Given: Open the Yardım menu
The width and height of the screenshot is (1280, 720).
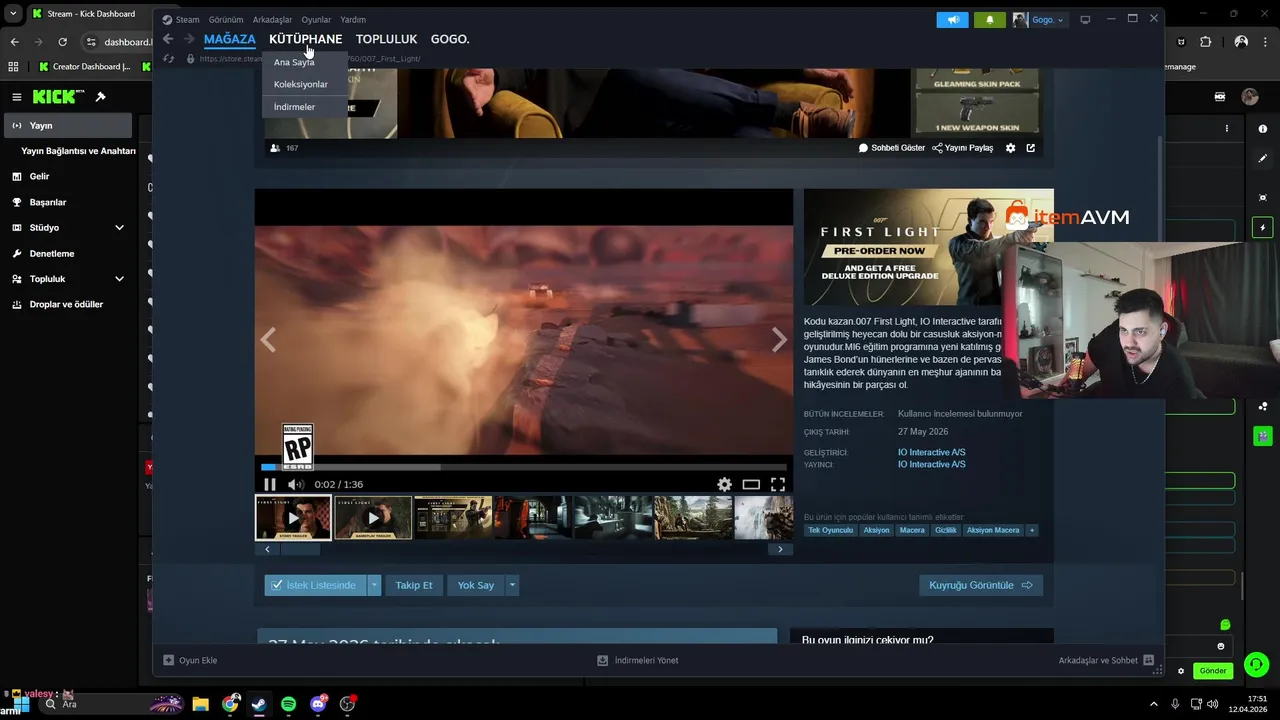Looking at the screenshot, I should point(353,20).
